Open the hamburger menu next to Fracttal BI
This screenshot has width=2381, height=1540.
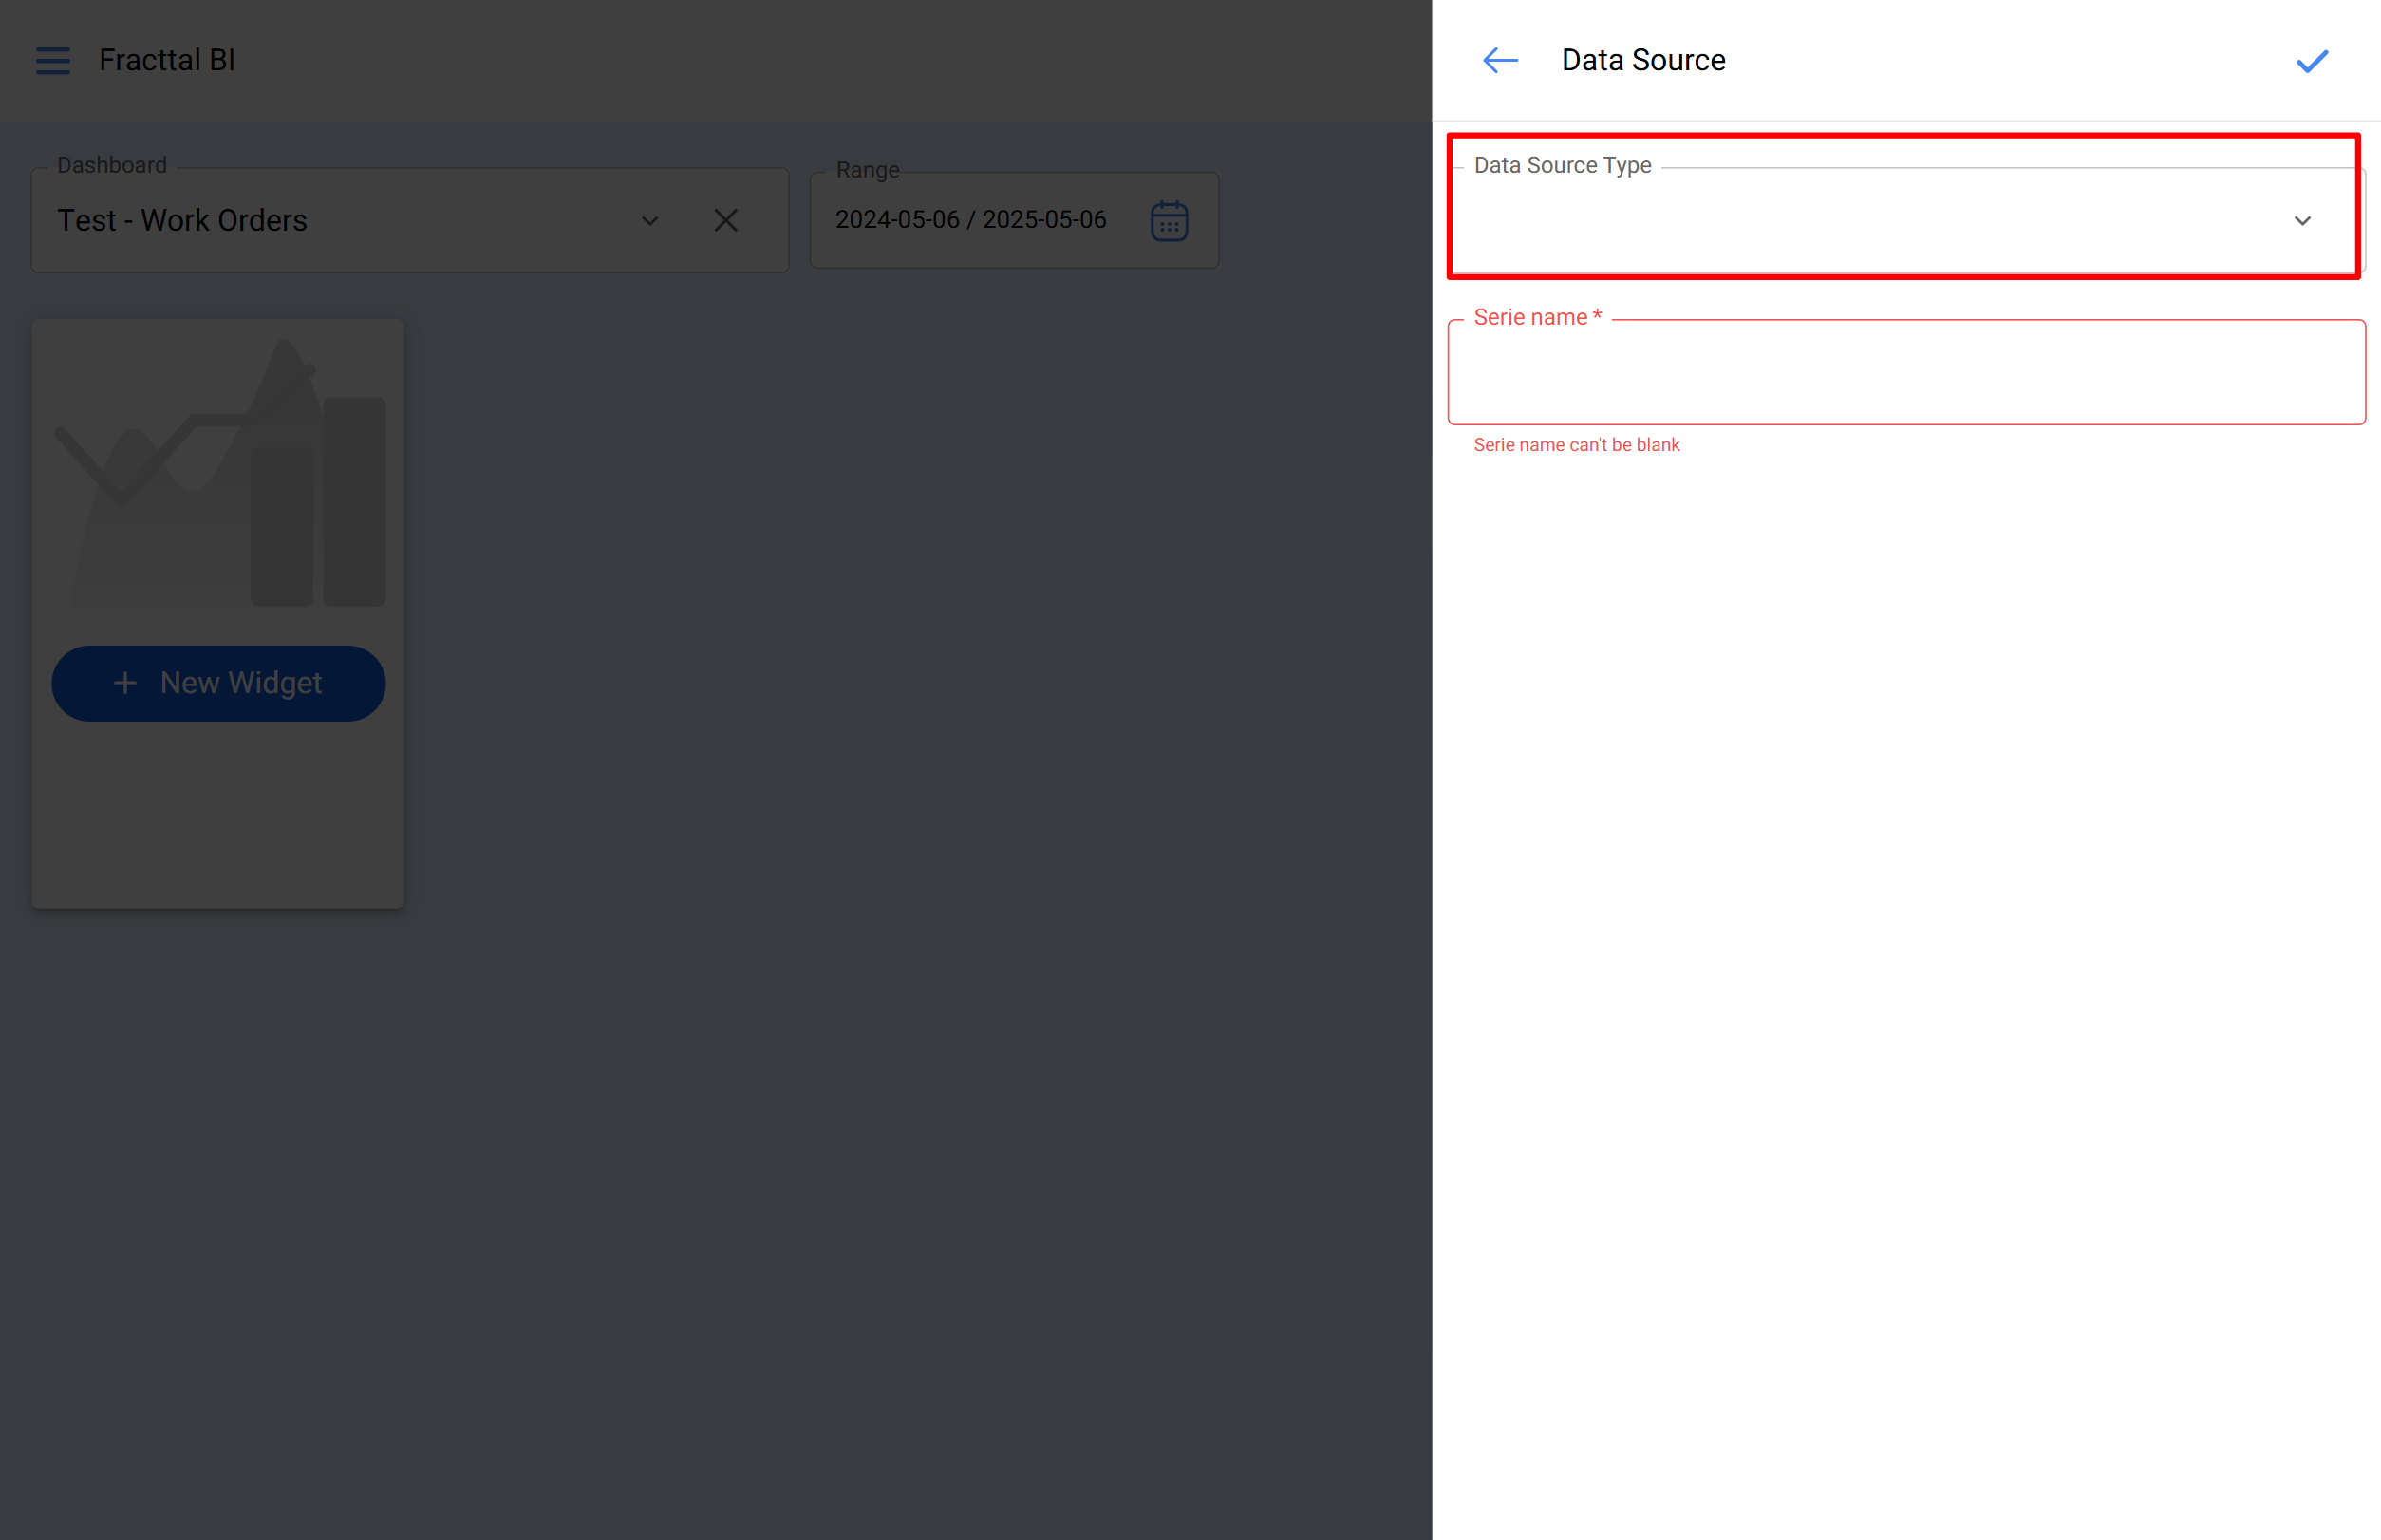53,60
